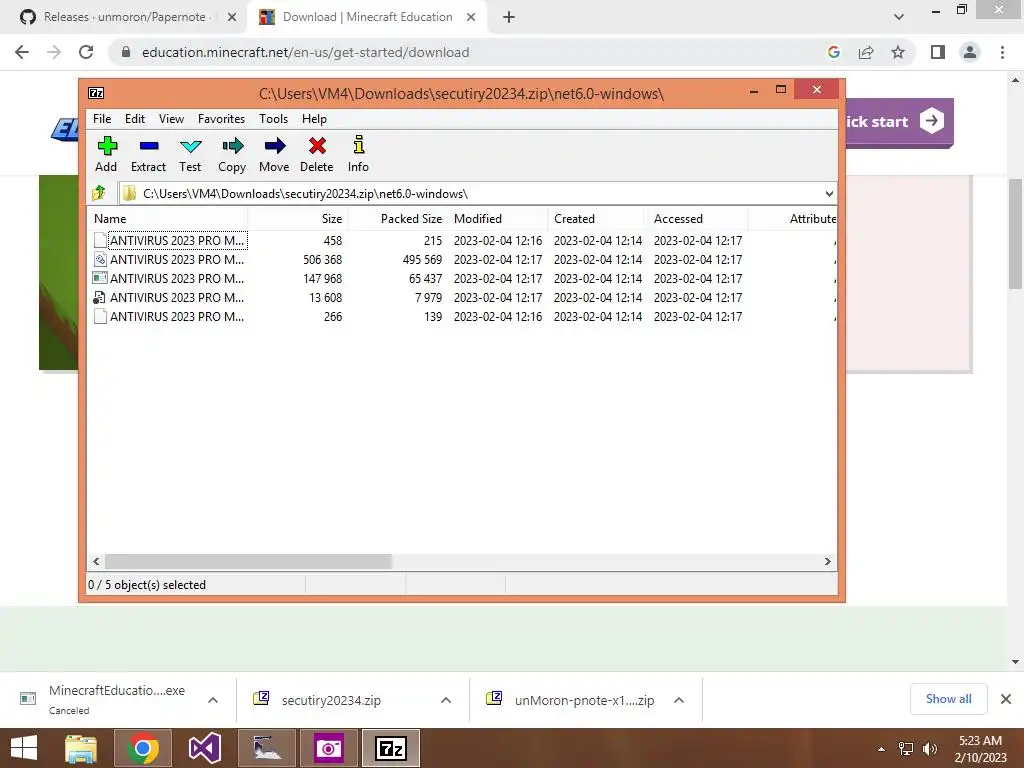Screen dimensions: 1024x768
Task: Click the clock in the taskbar
Action: click(980, 748)
